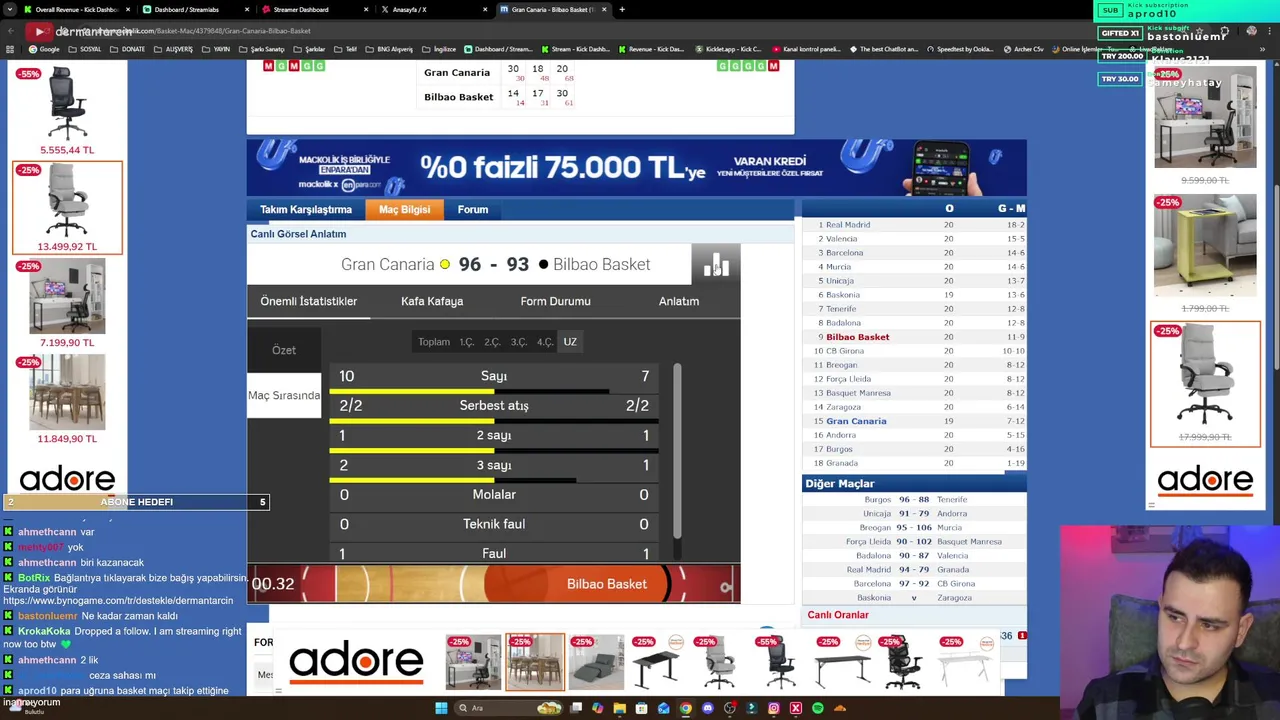Open Barcelona 97 - 92 CB Girona match
The image size is (1280, 720).
[x=914, y=583]
